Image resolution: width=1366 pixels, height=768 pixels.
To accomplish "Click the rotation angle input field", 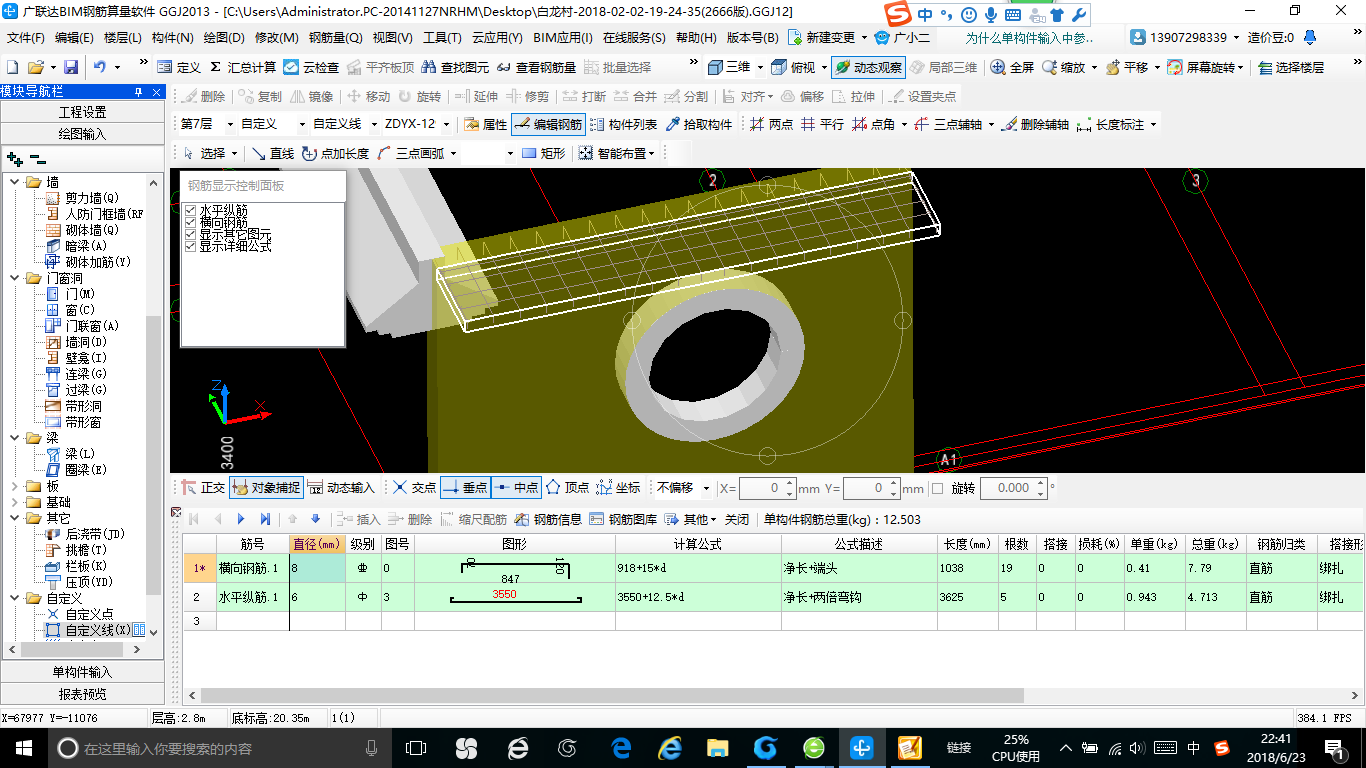I will [1012, 488].
